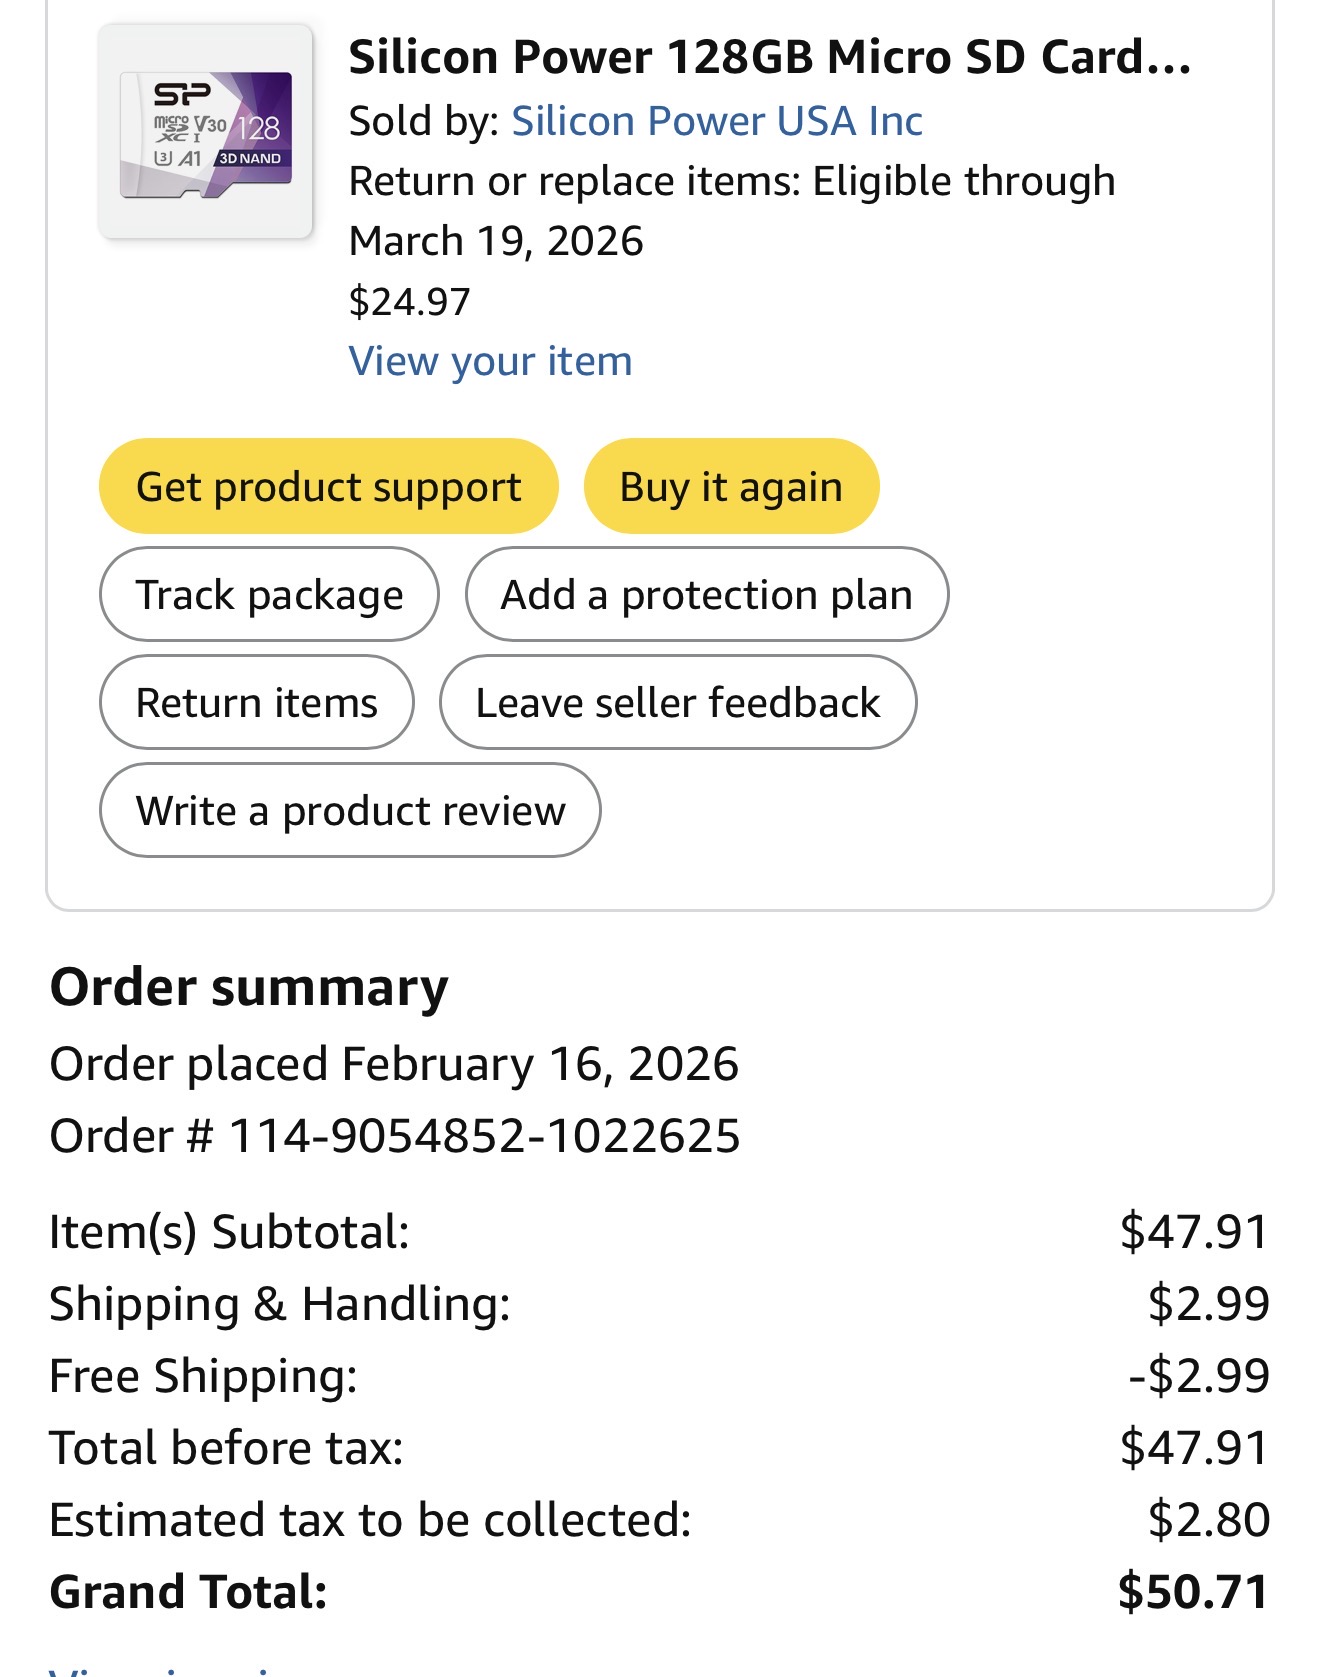Click the Order summary heading
The image size is (1320, 1677).
click(249, 988)
